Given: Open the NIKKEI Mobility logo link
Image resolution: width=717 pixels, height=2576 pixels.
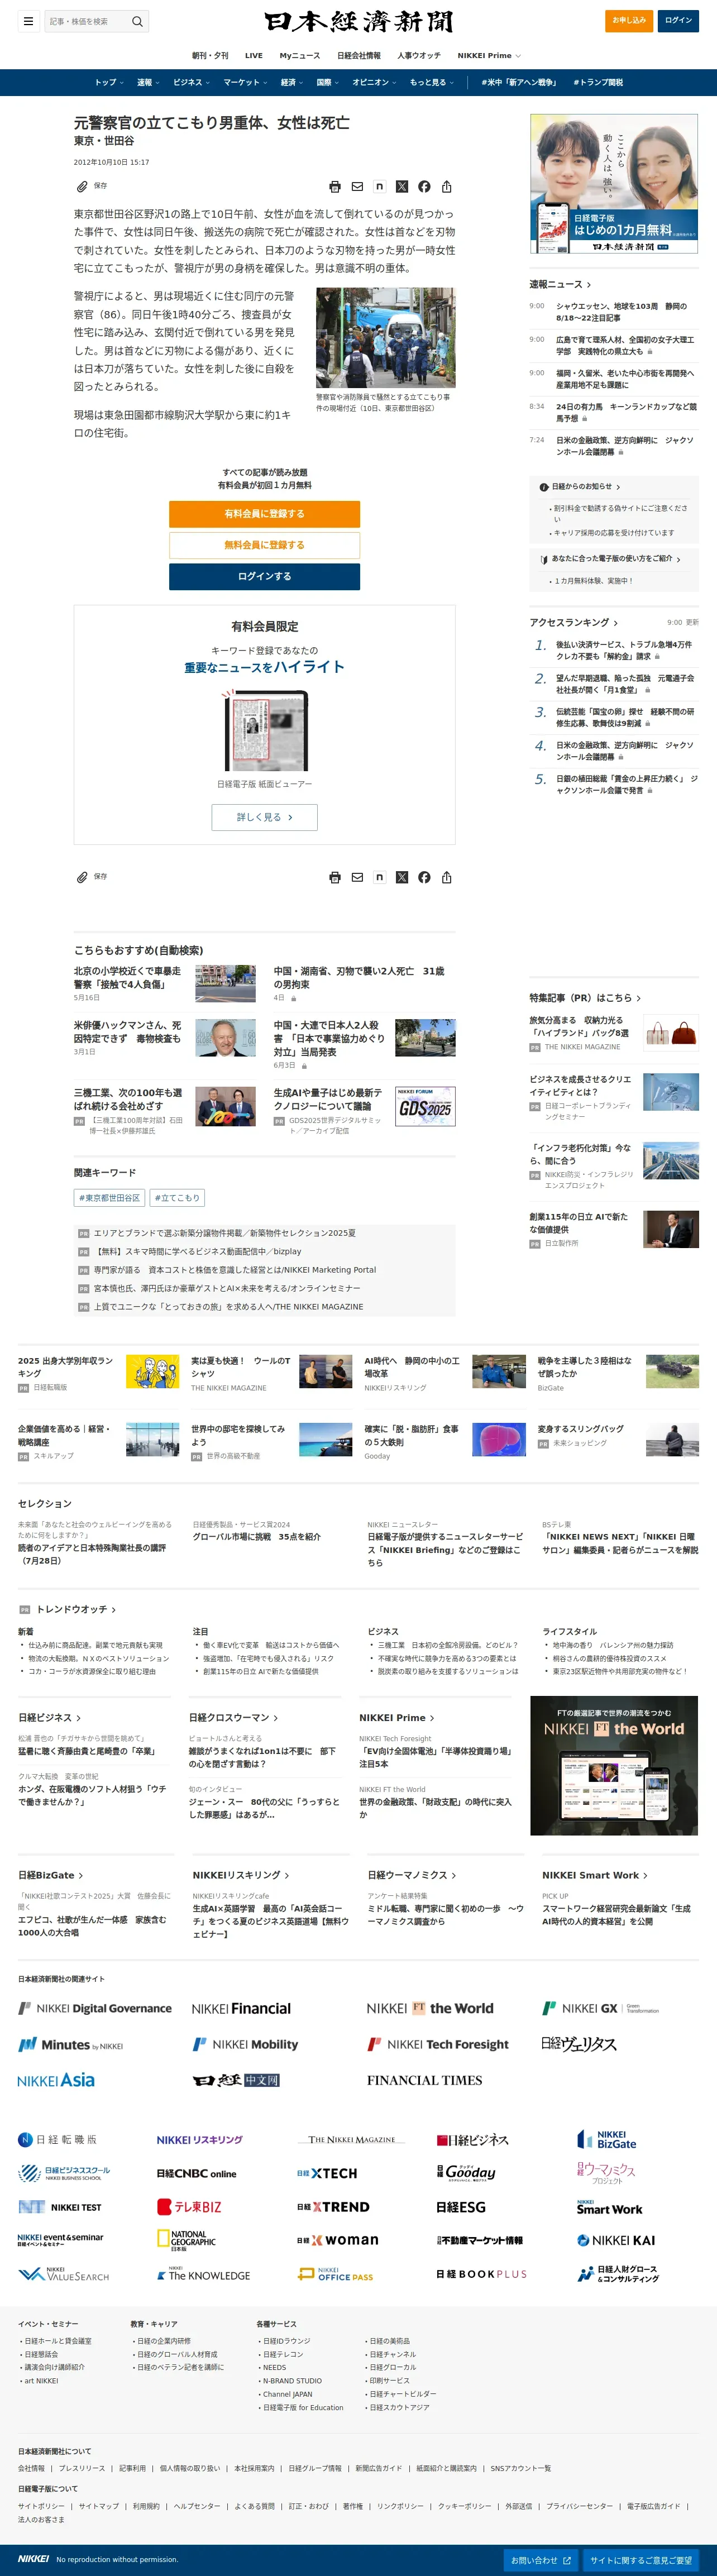Looking at the screenshot, I should (x=245, y=2044).
